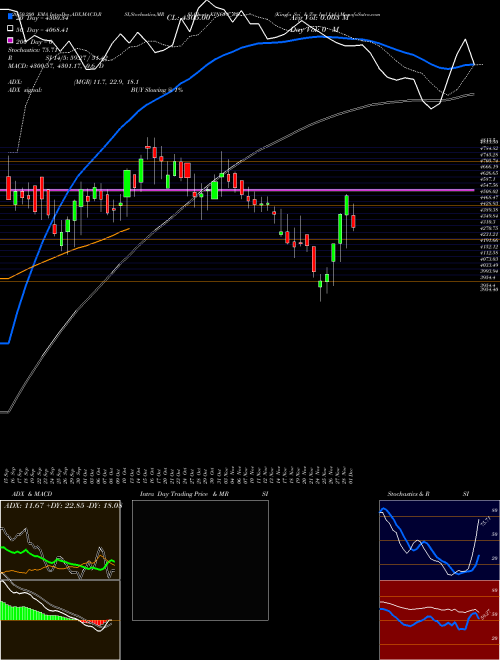The height and width of the screenshot is (660, 500).
Task: Click the 'ADX & MACD' panel title
Action: (32, 494)
